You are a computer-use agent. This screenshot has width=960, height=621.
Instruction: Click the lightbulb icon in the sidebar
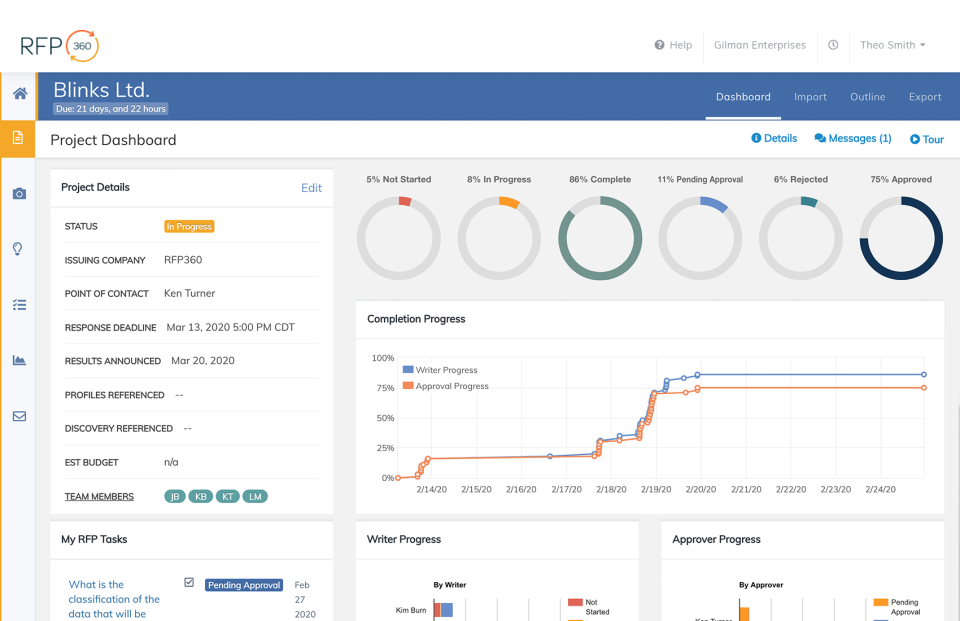pyautogui.click(x=18, y=248)
